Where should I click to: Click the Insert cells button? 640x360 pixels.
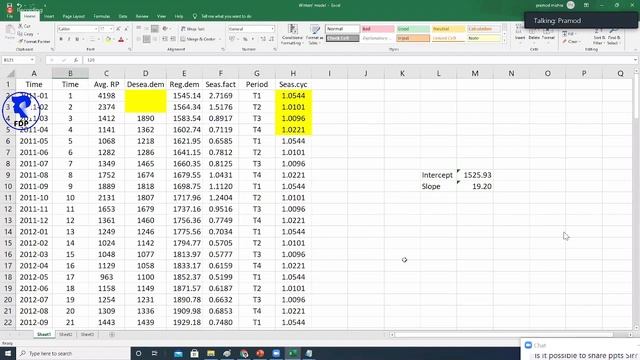coord(520,33)
